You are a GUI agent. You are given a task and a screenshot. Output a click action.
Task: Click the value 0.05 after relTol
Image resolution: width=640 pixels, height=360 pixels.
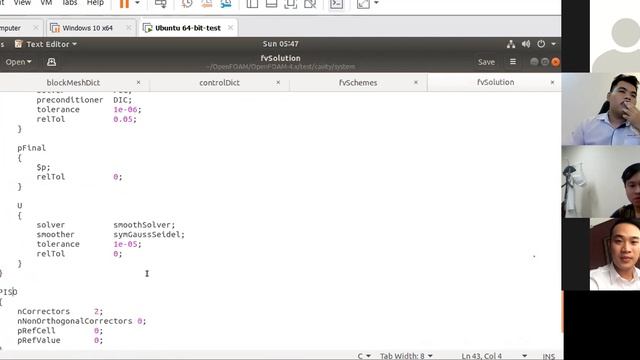[124, 119]
